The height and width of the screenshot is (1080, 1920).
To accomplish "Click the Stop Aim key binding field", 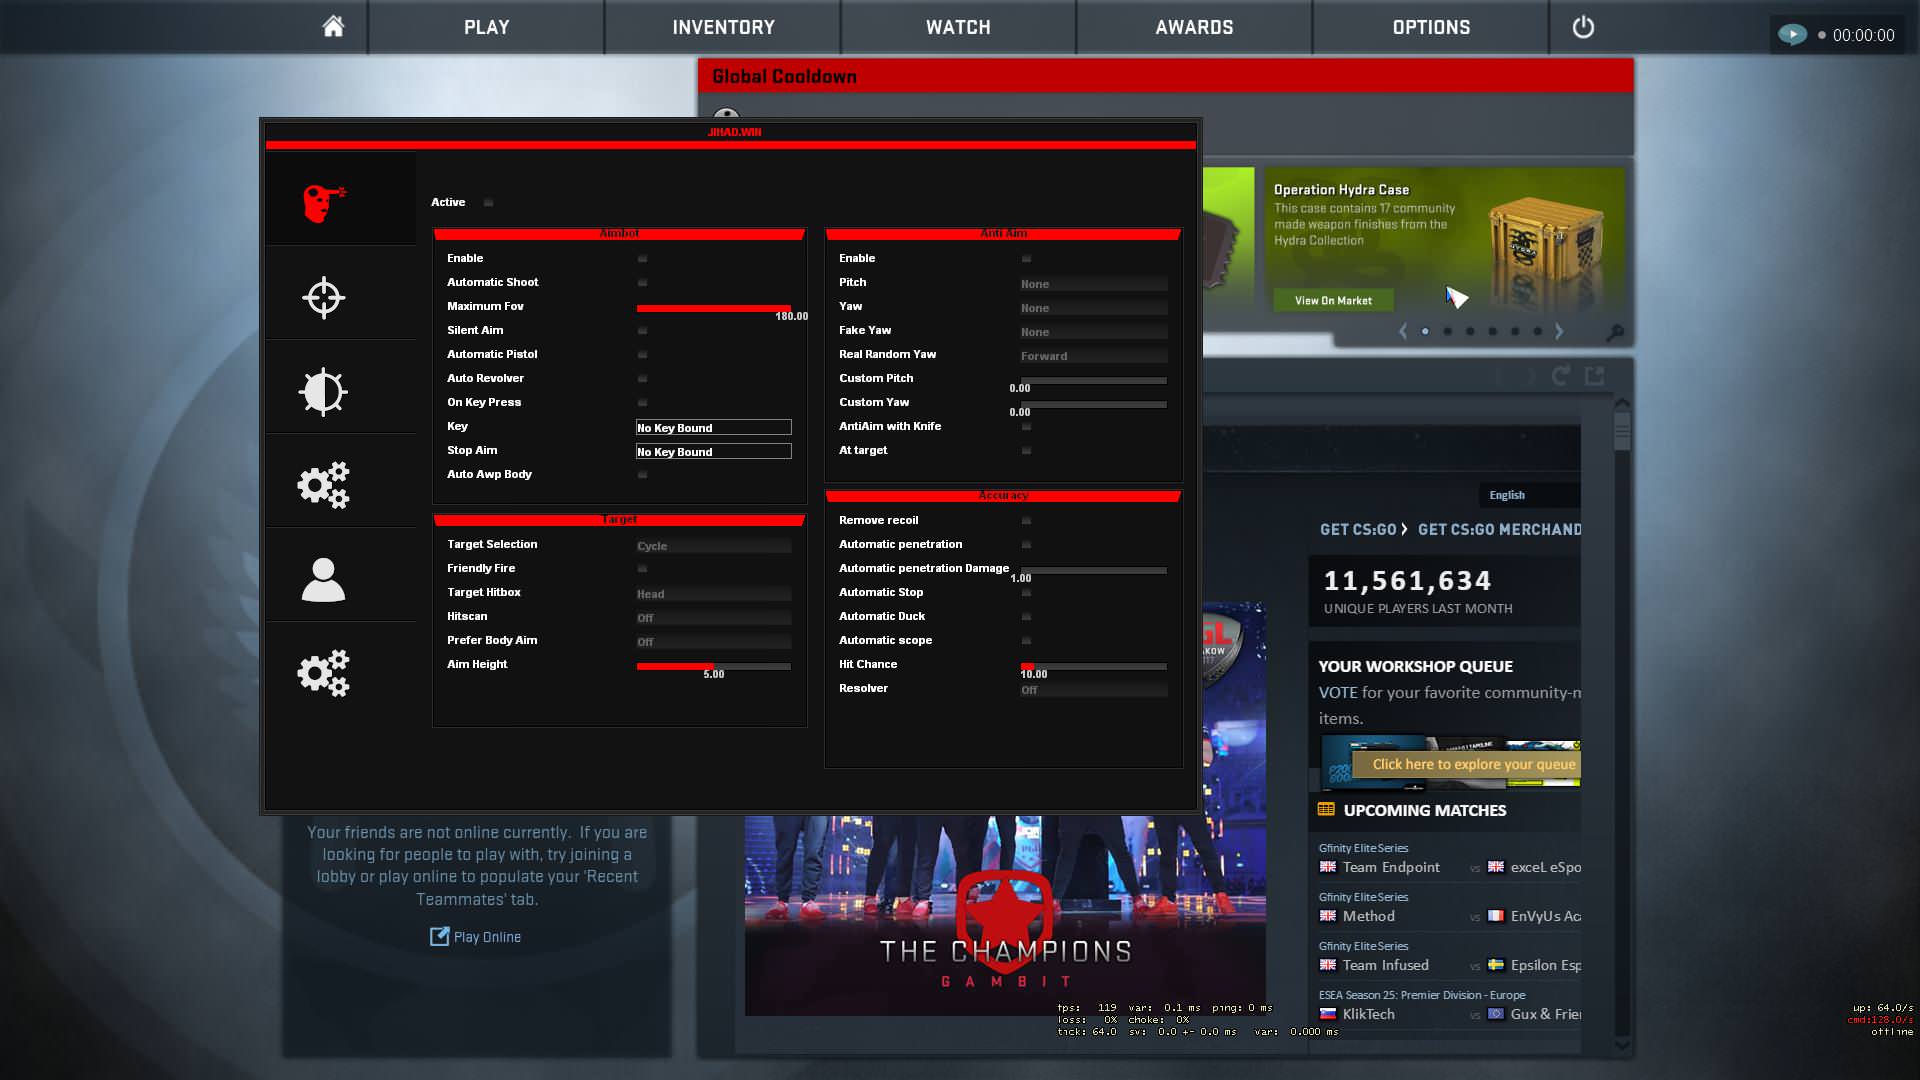I will 713,451.
